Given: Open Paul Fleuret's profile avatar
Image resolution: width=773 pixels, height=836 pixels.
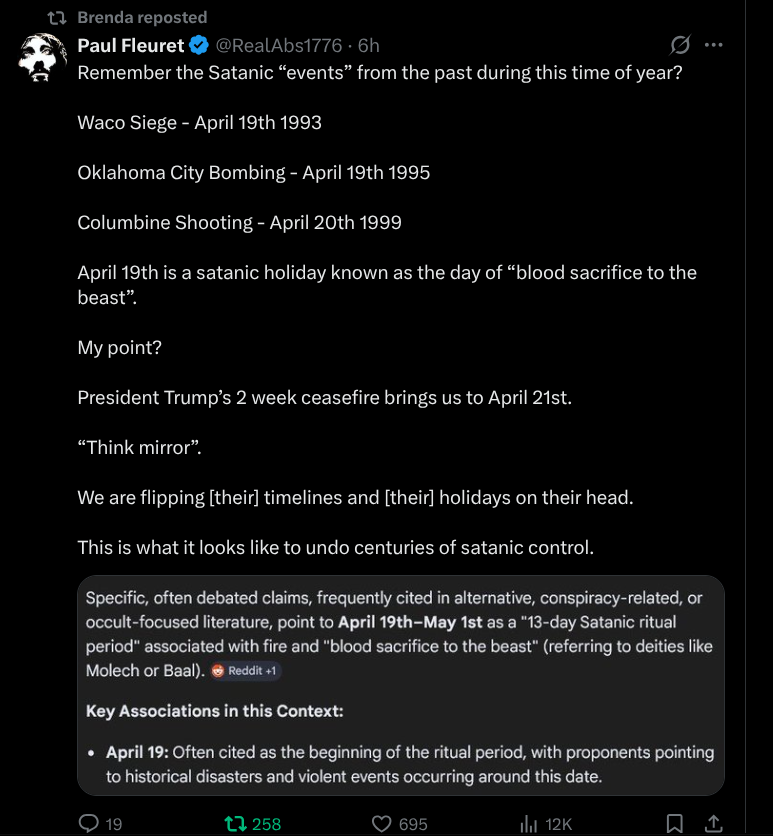Looking at the screenshot, I should pyautogui.click(x=43, y=59).
